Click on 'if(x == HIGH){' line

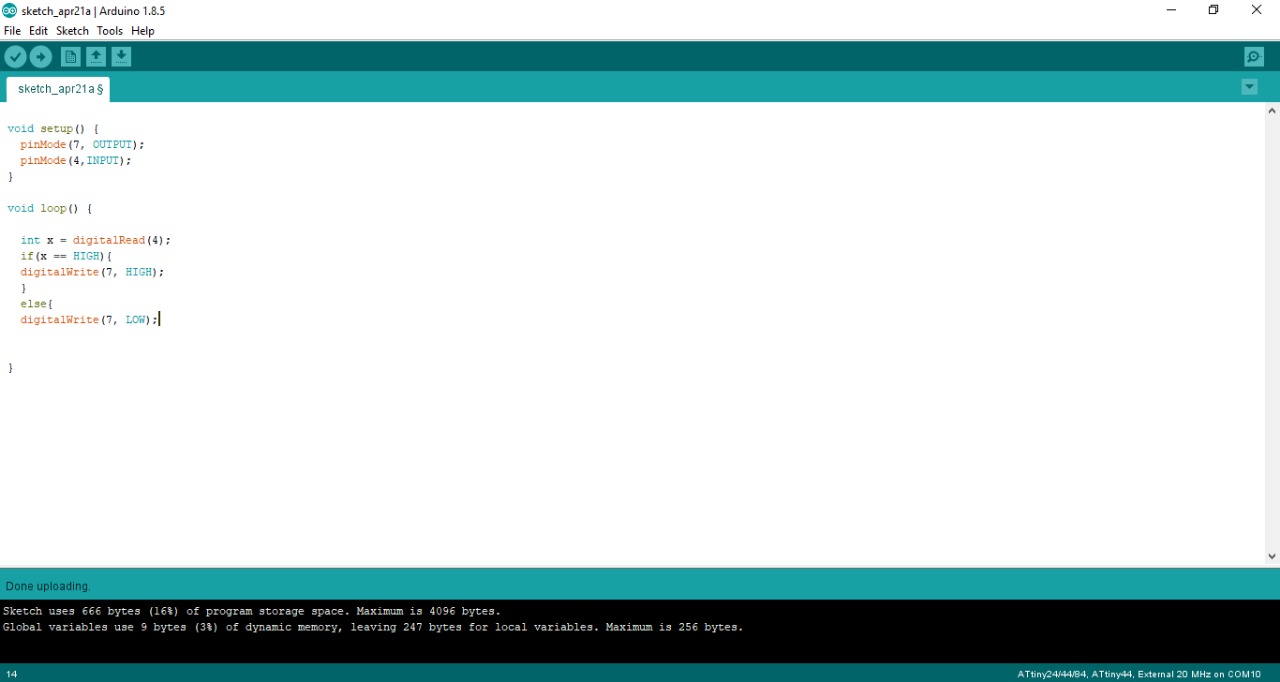tap(66, 257)
